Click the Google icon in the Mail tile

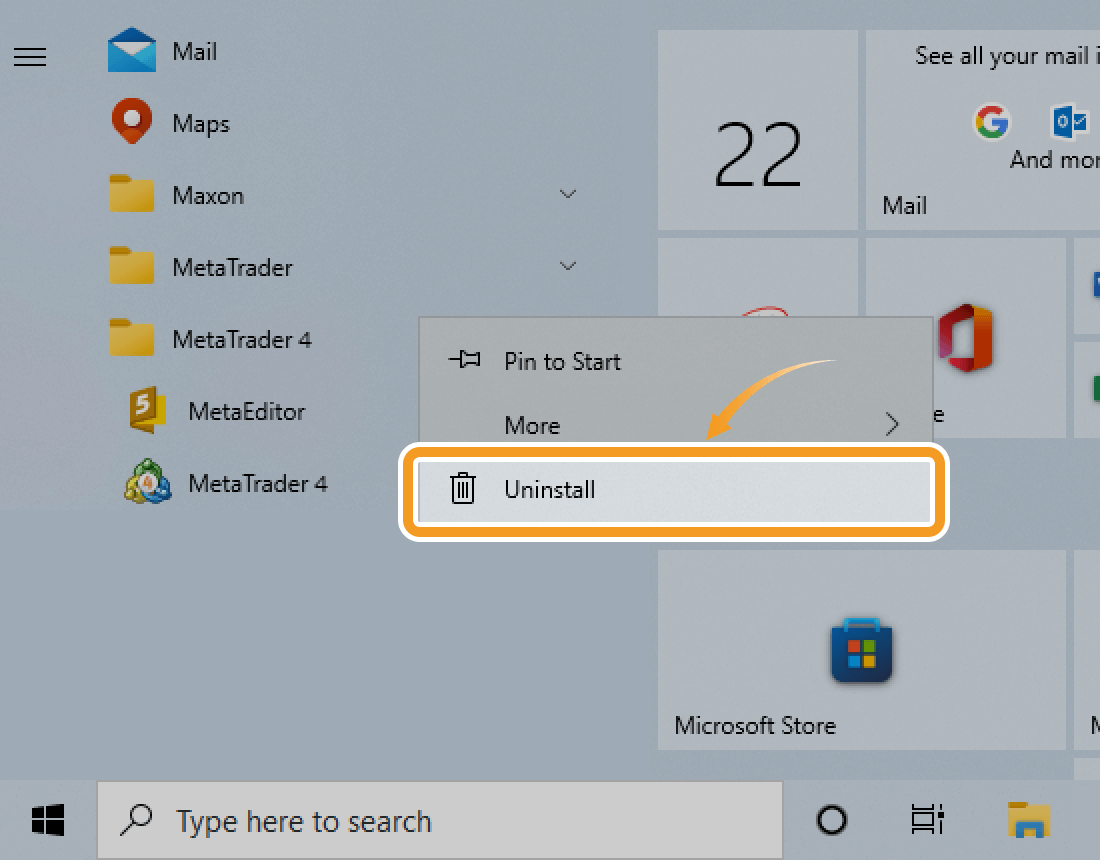(991, 122)
